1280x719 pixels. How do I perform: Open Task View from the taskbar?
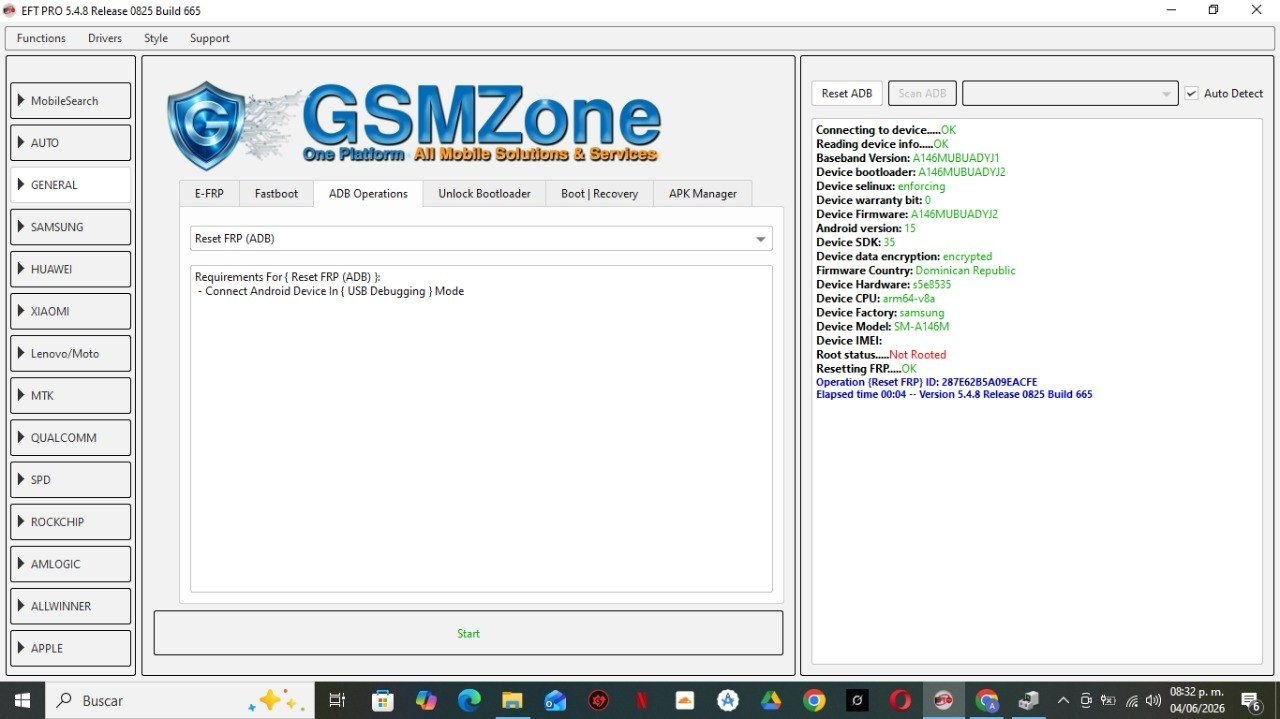tap(338, 700)
